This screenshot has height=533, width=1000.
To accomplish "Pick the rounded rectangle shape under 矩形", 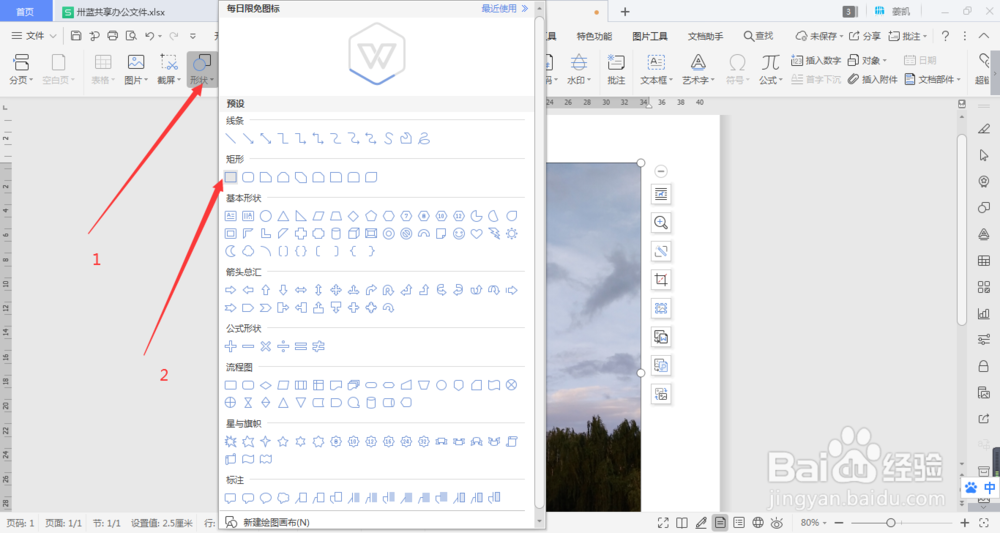I will (x=248, y=177).
